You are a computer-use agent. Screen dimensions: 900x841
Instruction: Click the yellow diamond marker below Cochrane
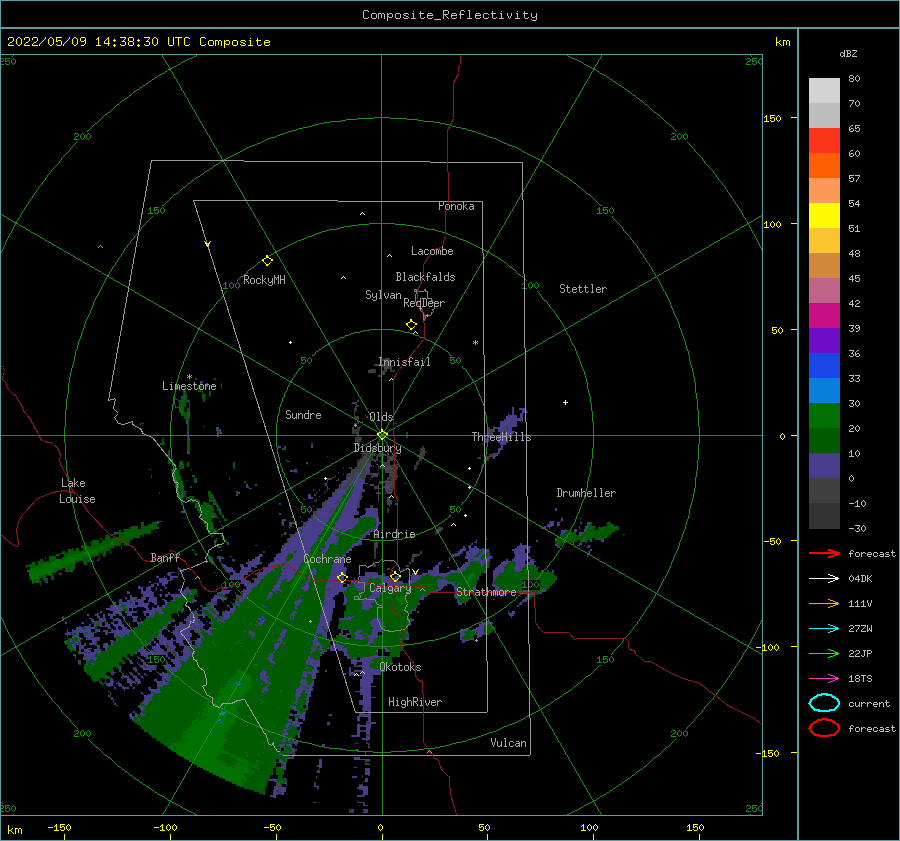342,577
